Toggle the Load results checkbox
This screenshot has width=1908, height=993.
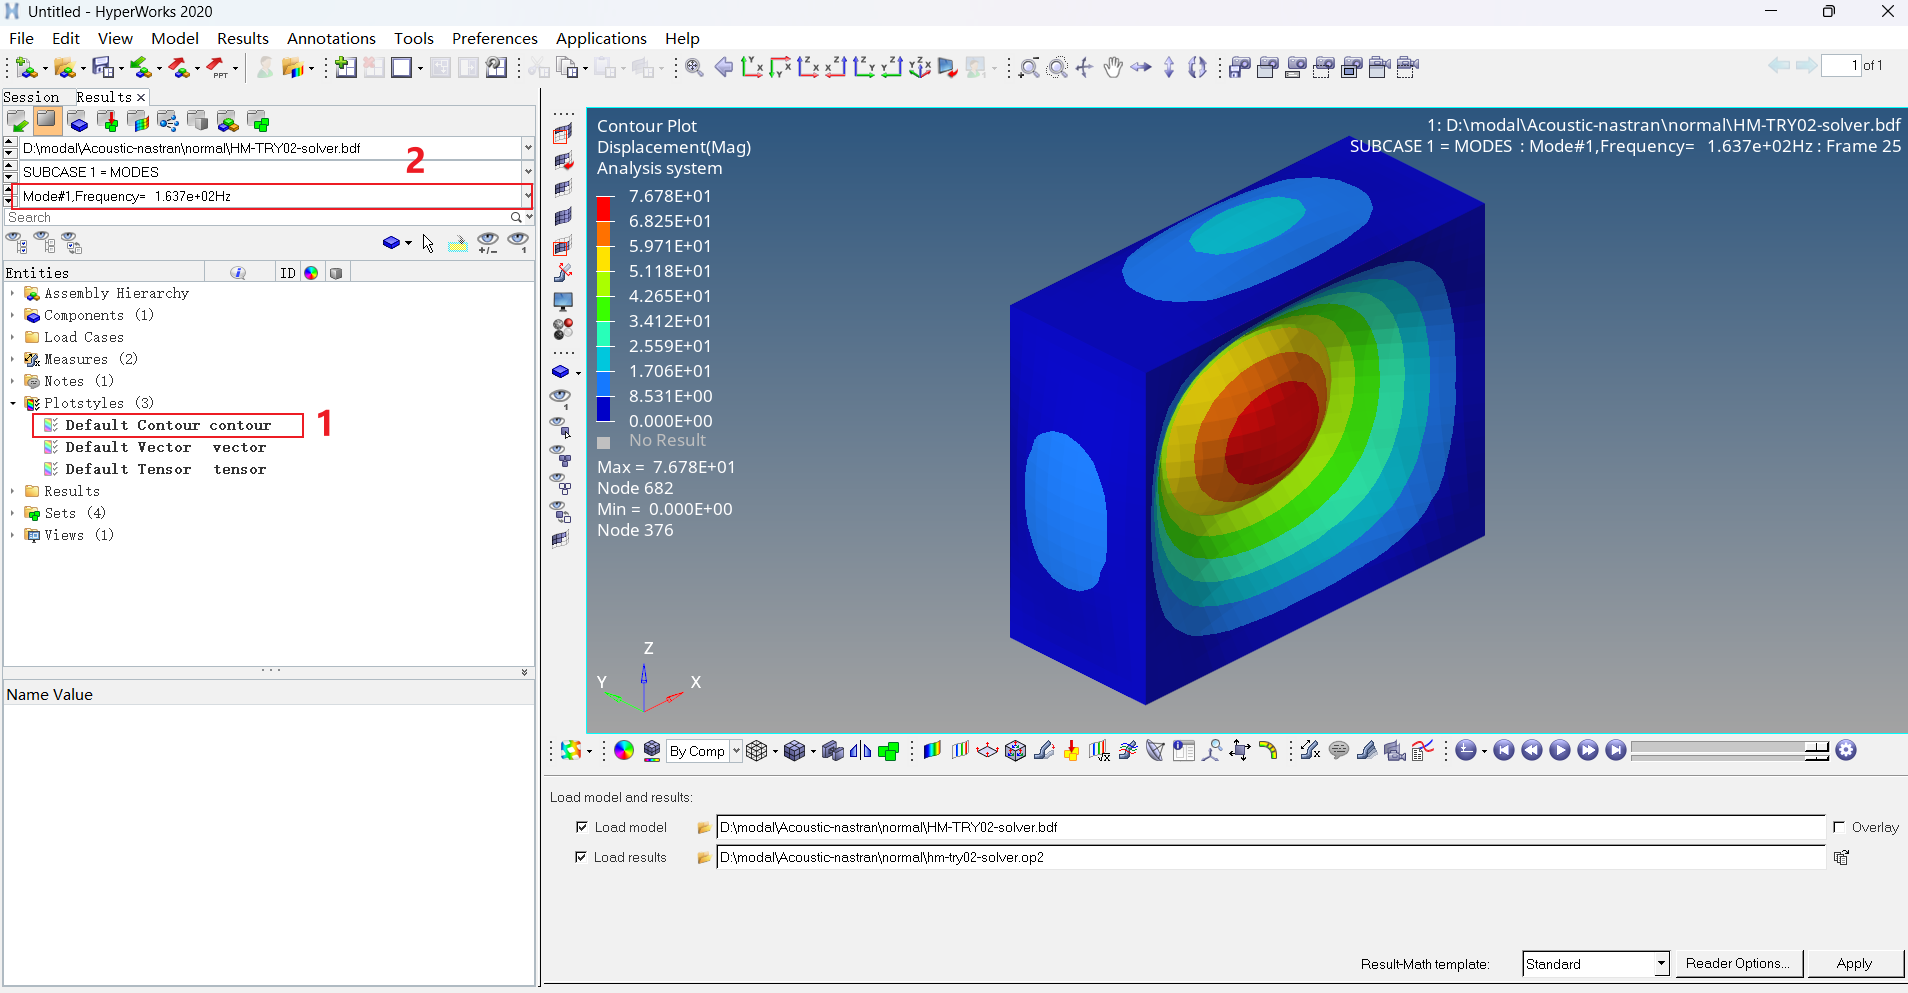point(581,857)
